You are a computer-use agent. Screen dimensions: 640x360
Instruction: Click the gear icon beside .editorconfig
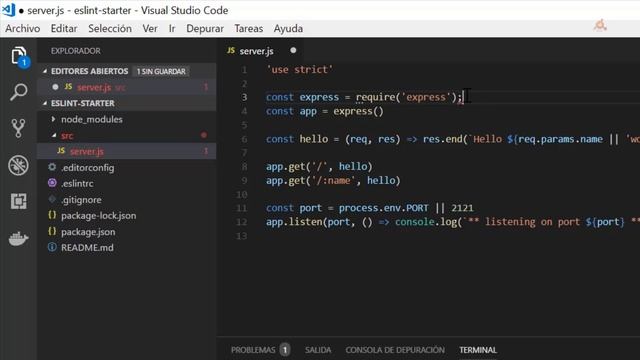52,167
